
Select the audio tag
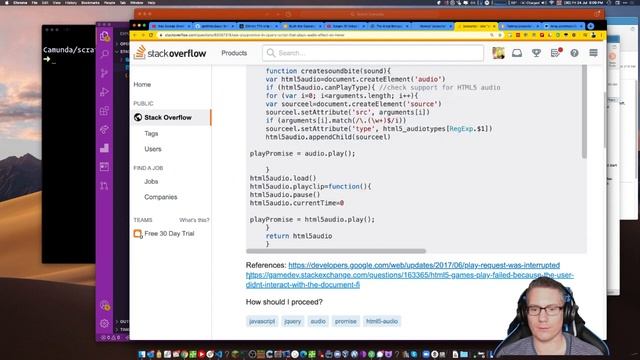318,321
